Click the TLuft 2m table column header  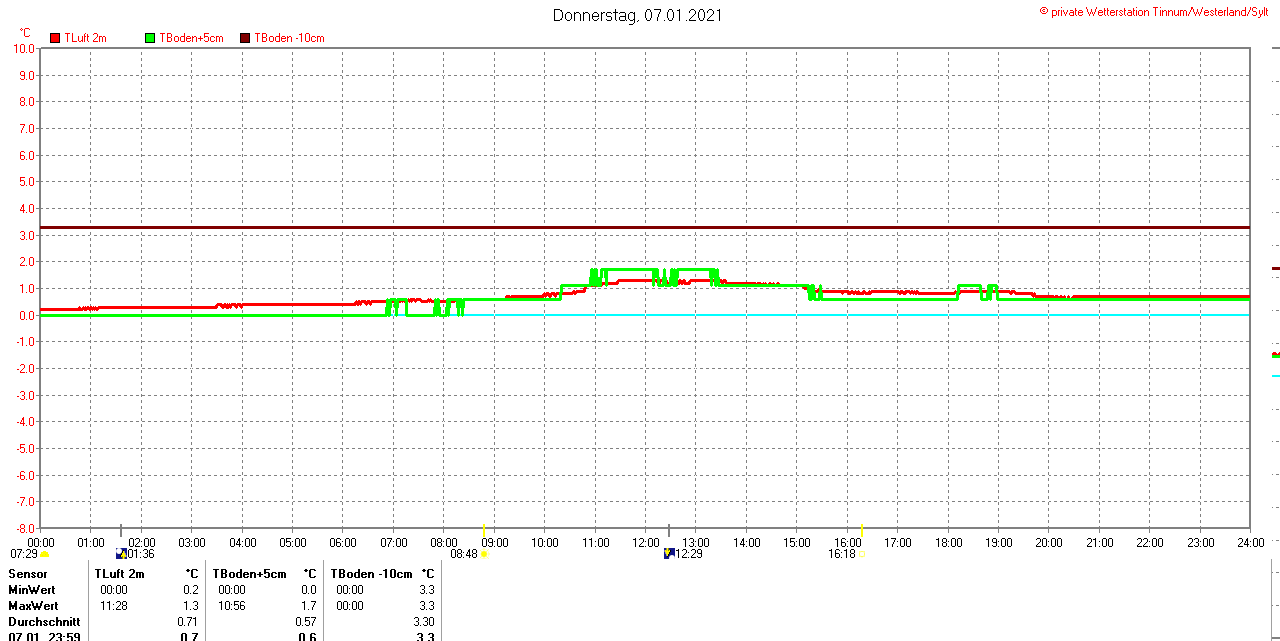tap(120, 574)
